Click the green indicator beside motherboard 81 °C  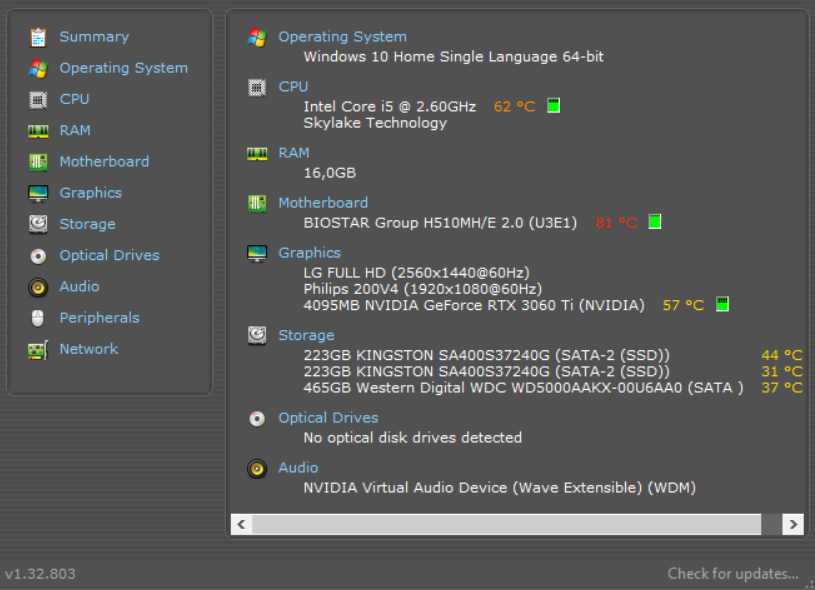coord(655,222)
